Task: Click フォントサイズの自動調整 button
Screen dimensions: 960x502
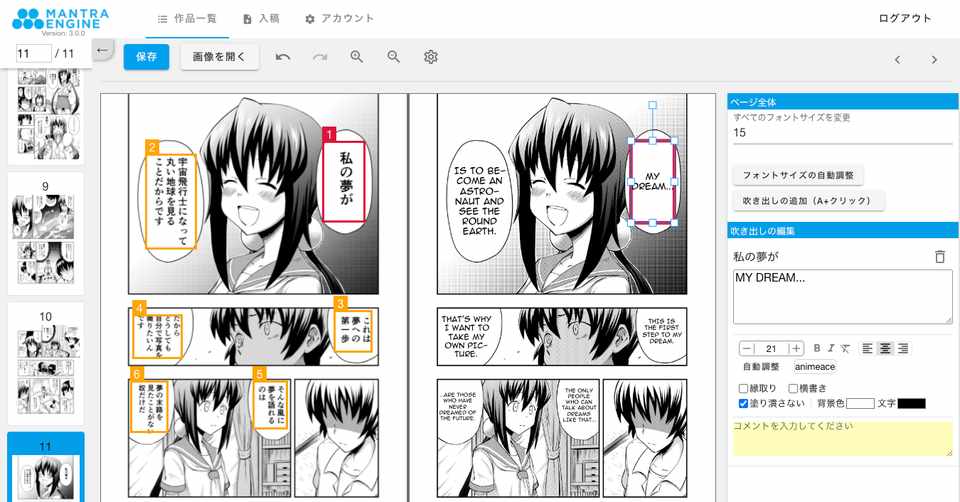Action: [x=798, y=175]
